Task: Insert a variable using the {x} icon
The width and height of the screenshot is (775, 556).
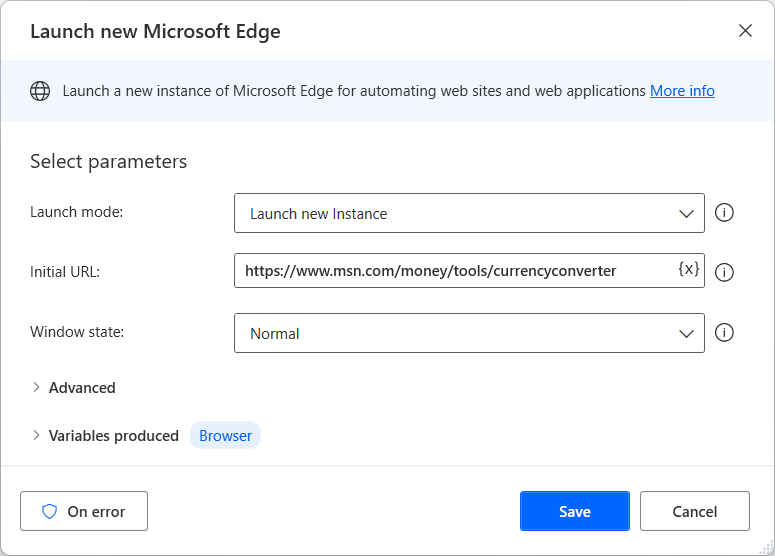Action: (689, 269)
